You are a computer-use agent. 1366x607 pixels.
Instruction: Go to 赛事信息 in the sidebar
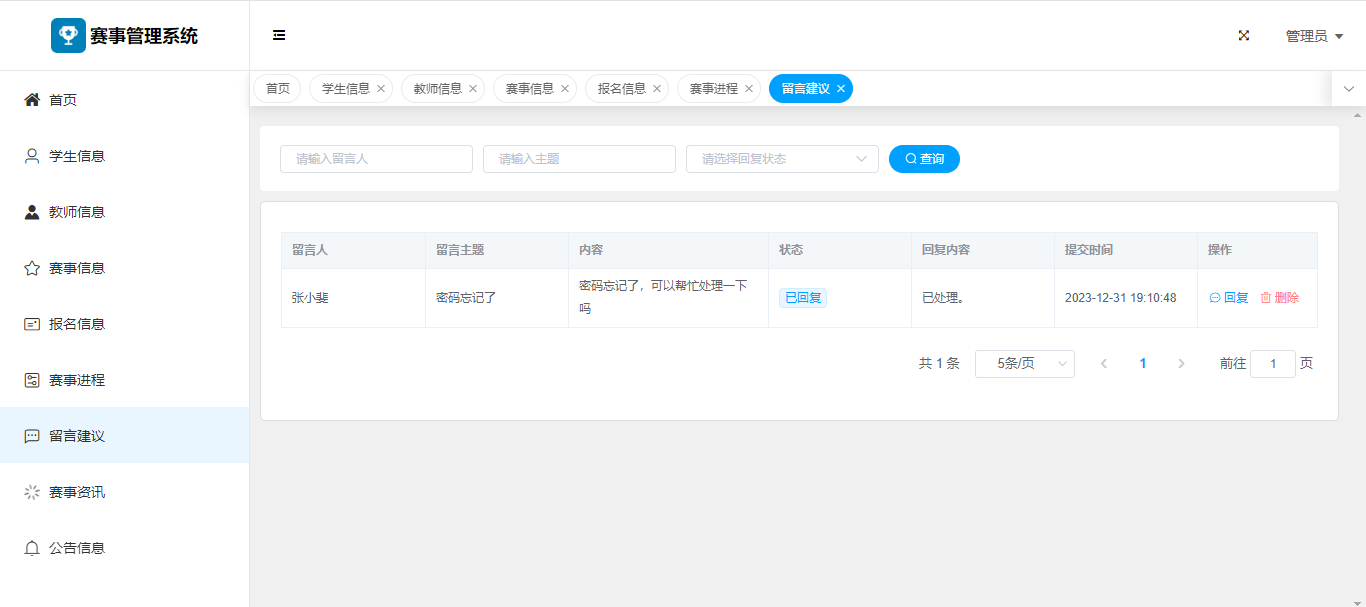coord(76,268)
